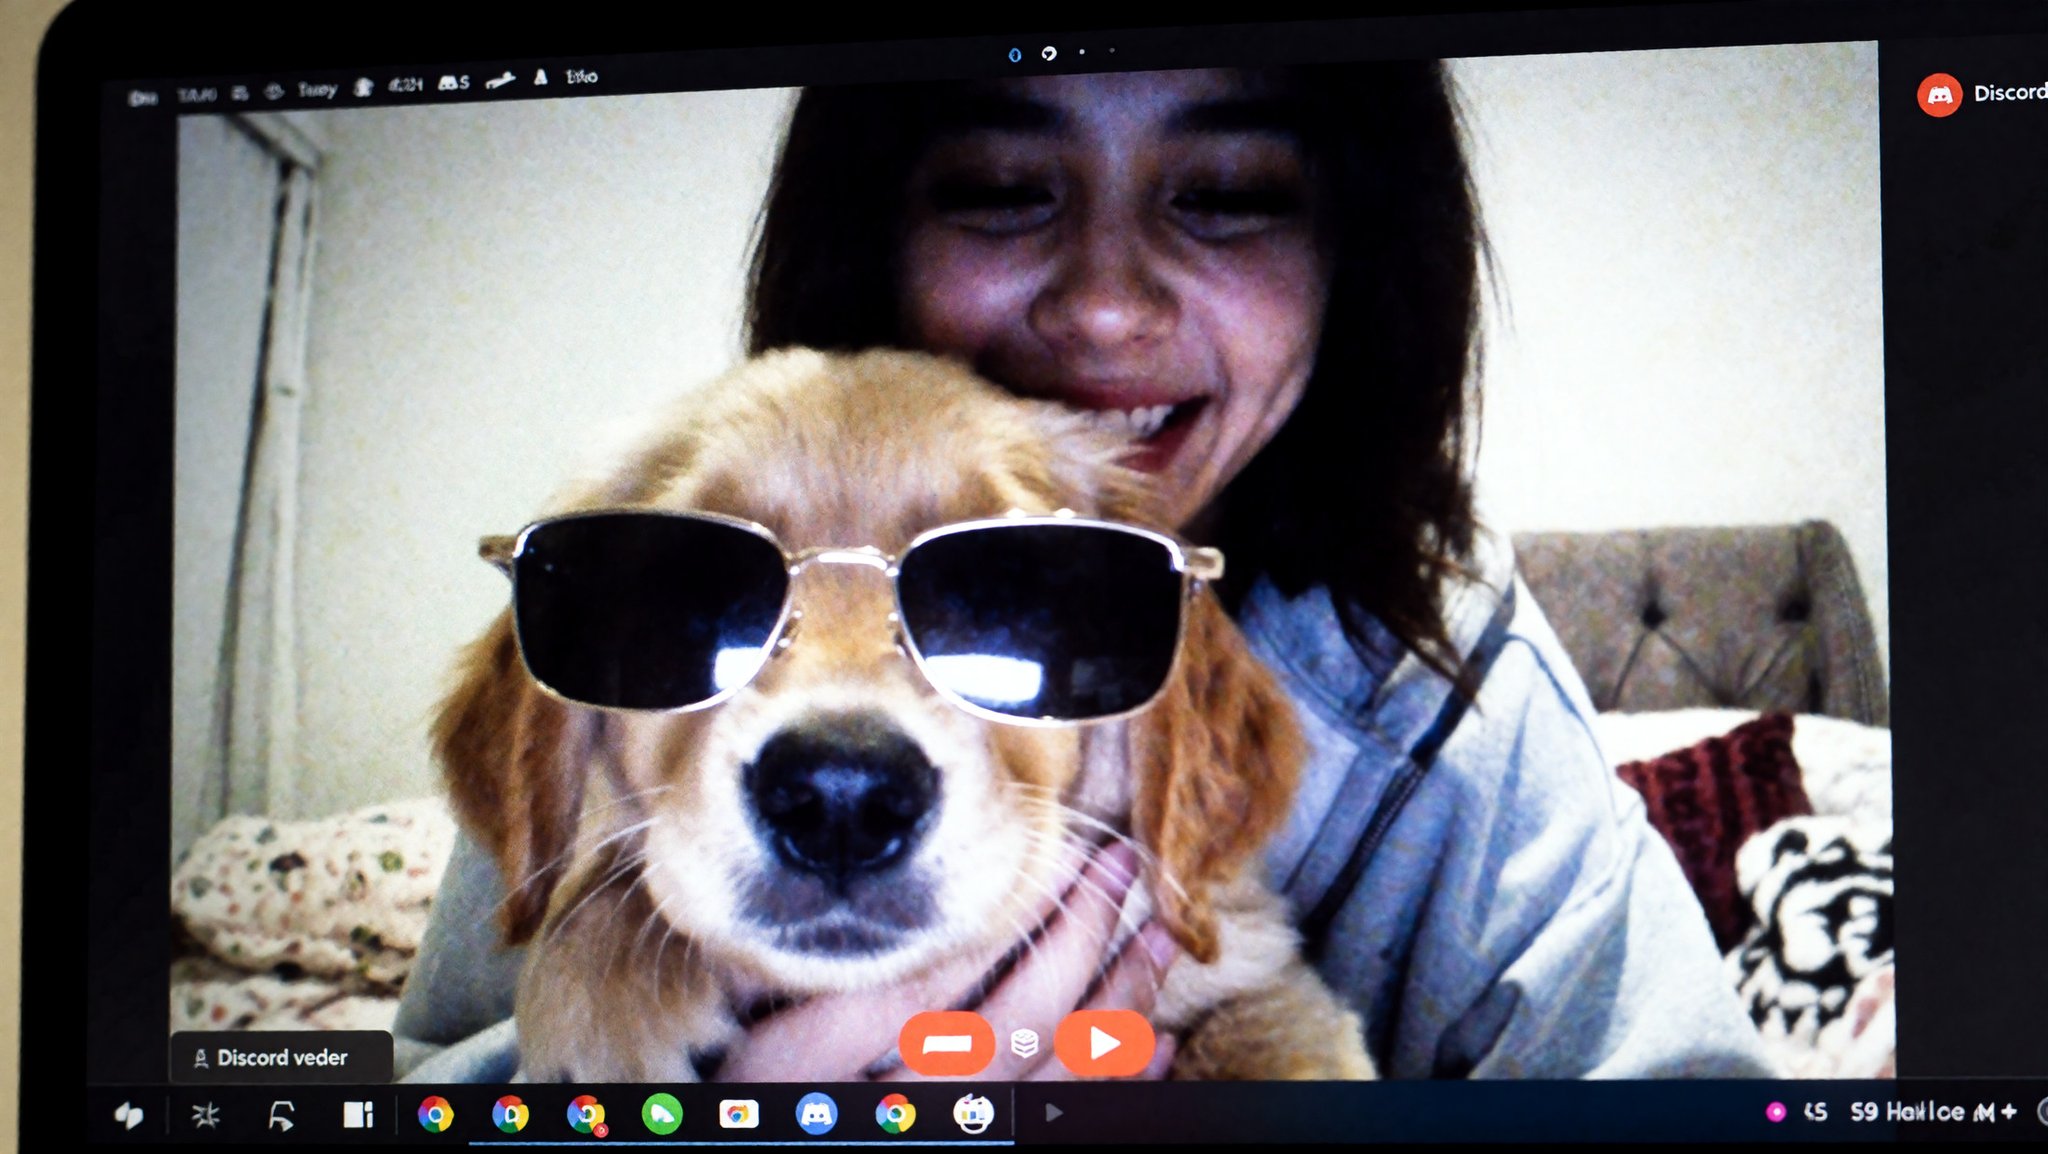Click the plus sign at the tray's right end
This screenshot has width=2048, height=1154.
(2008, 1111)
